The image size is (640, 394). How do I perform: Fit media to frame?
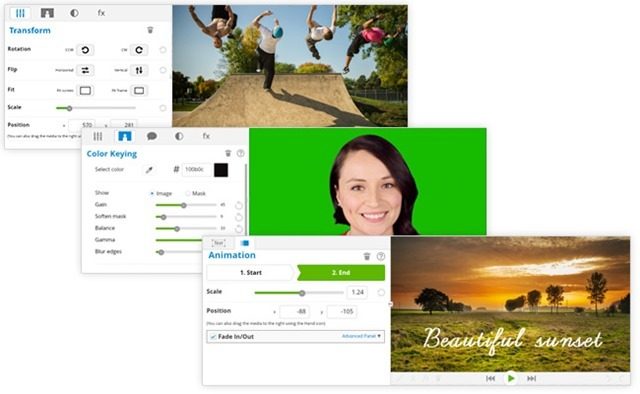pos(139,90)
